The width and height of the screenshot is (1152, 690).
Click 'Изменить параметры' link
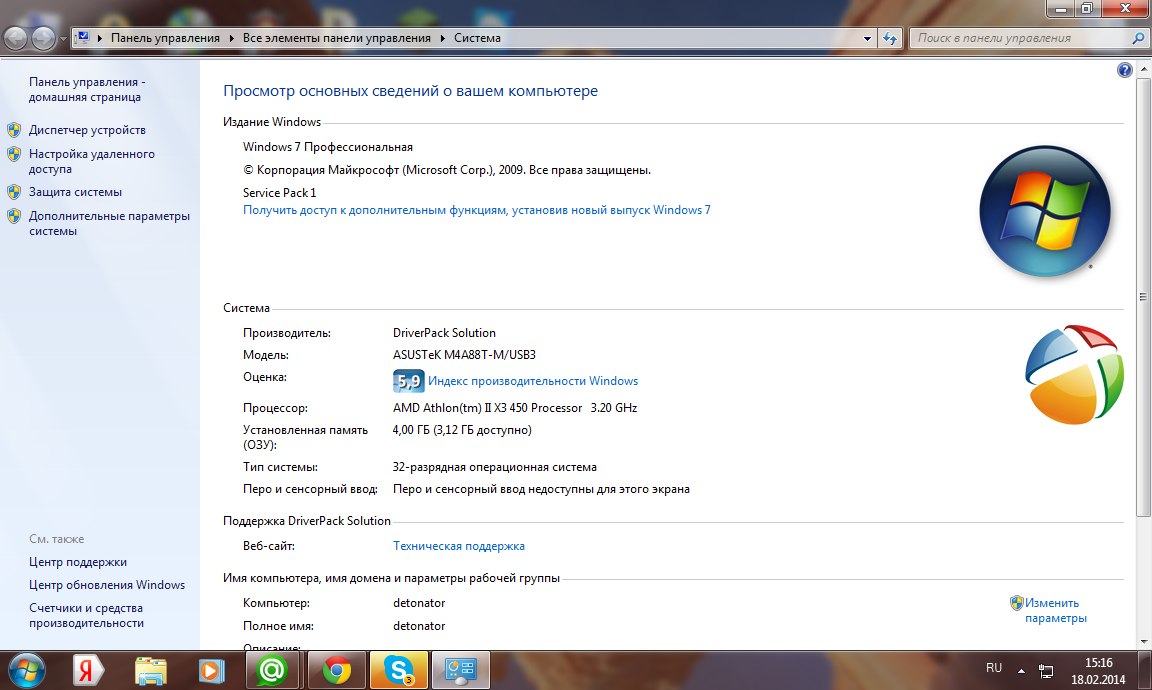tap(1056, 611)
